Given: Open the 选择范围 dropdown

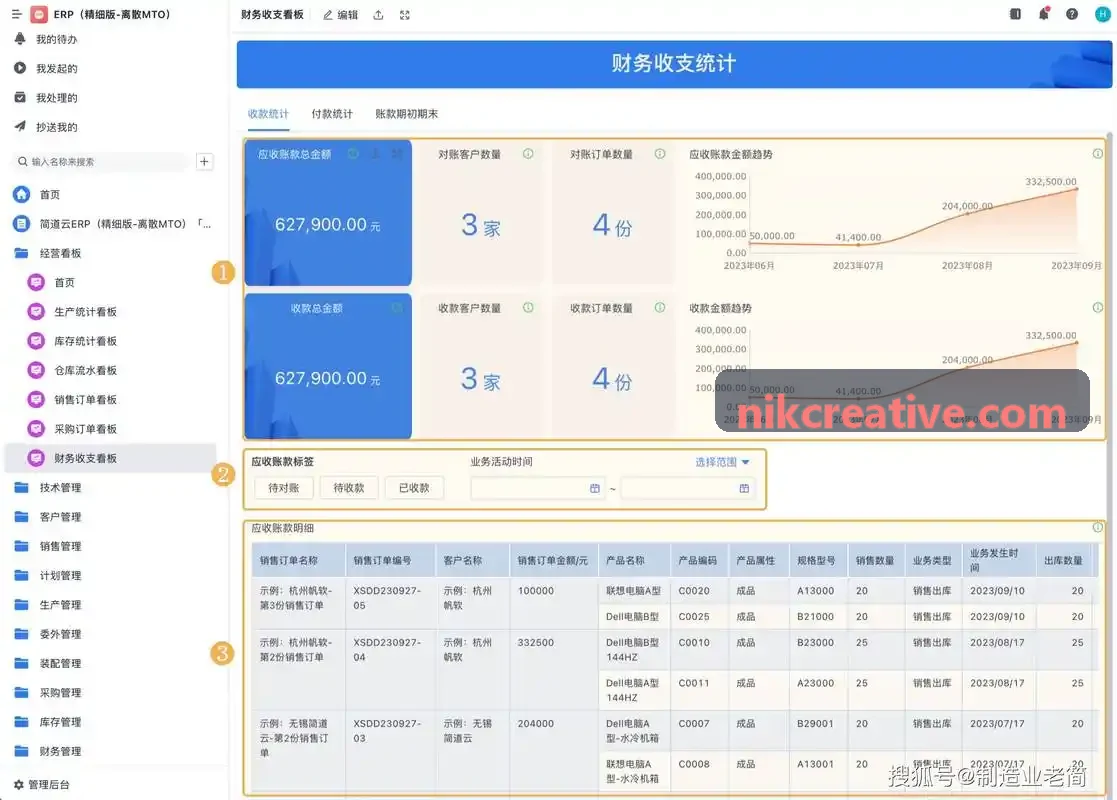Looking at the screenshot, I should pos(722,462).
